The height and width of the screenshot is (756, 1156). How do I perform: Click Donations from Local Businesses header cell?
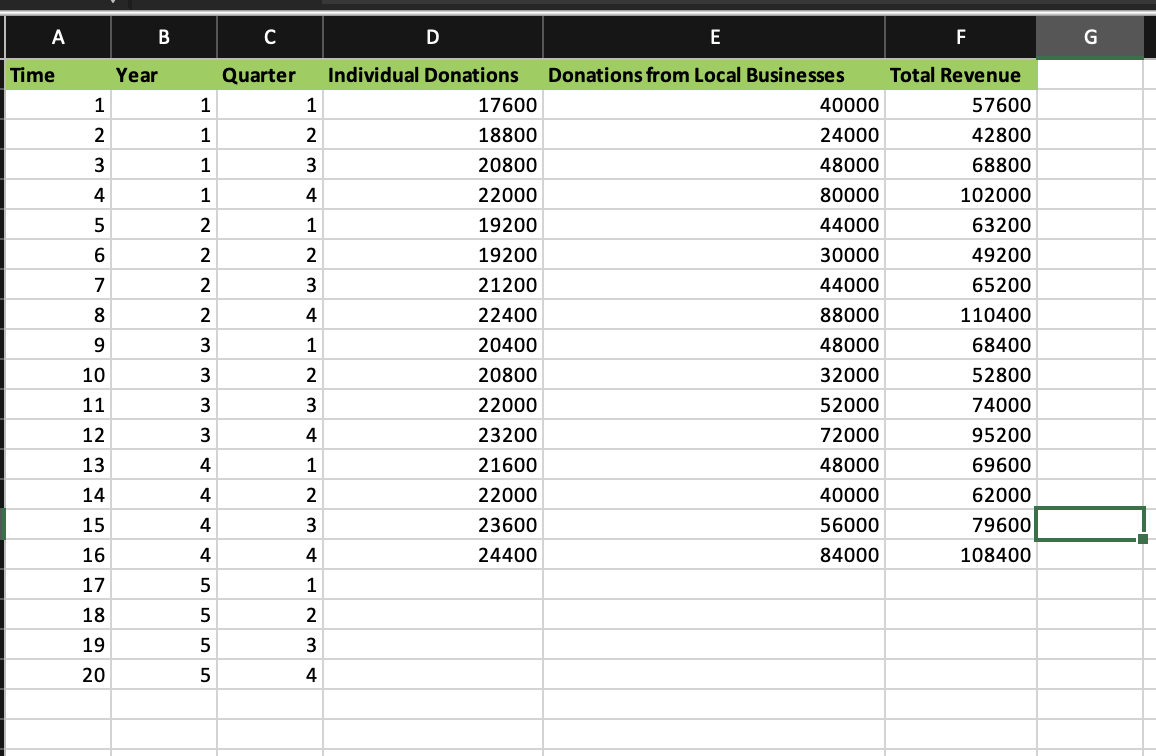point(714,74)
